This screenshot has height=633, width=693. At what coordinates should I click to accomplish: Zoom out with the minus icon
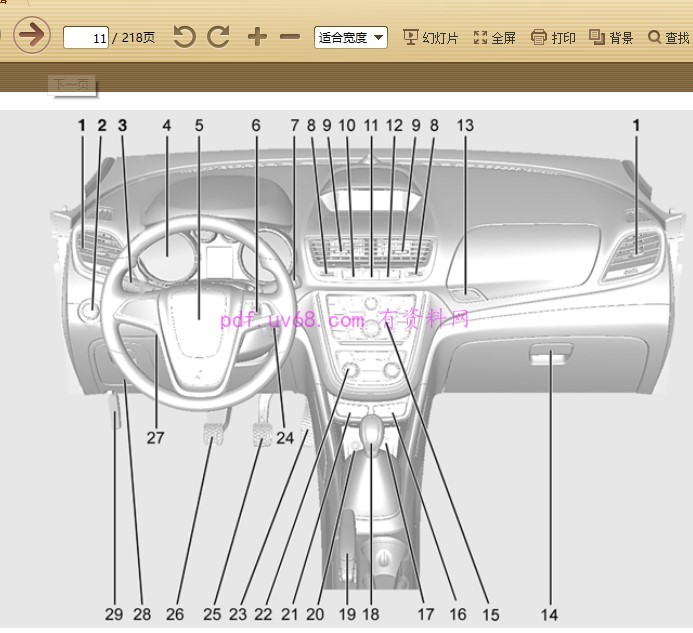pyautogui.click(x=290, y=37)
